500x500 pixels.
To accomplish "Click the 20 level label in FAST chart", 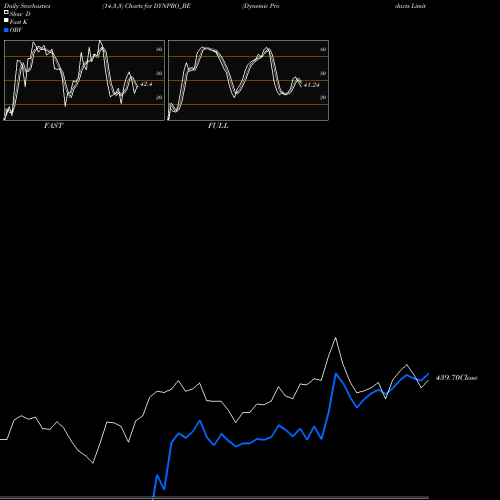I will (159, 97).
